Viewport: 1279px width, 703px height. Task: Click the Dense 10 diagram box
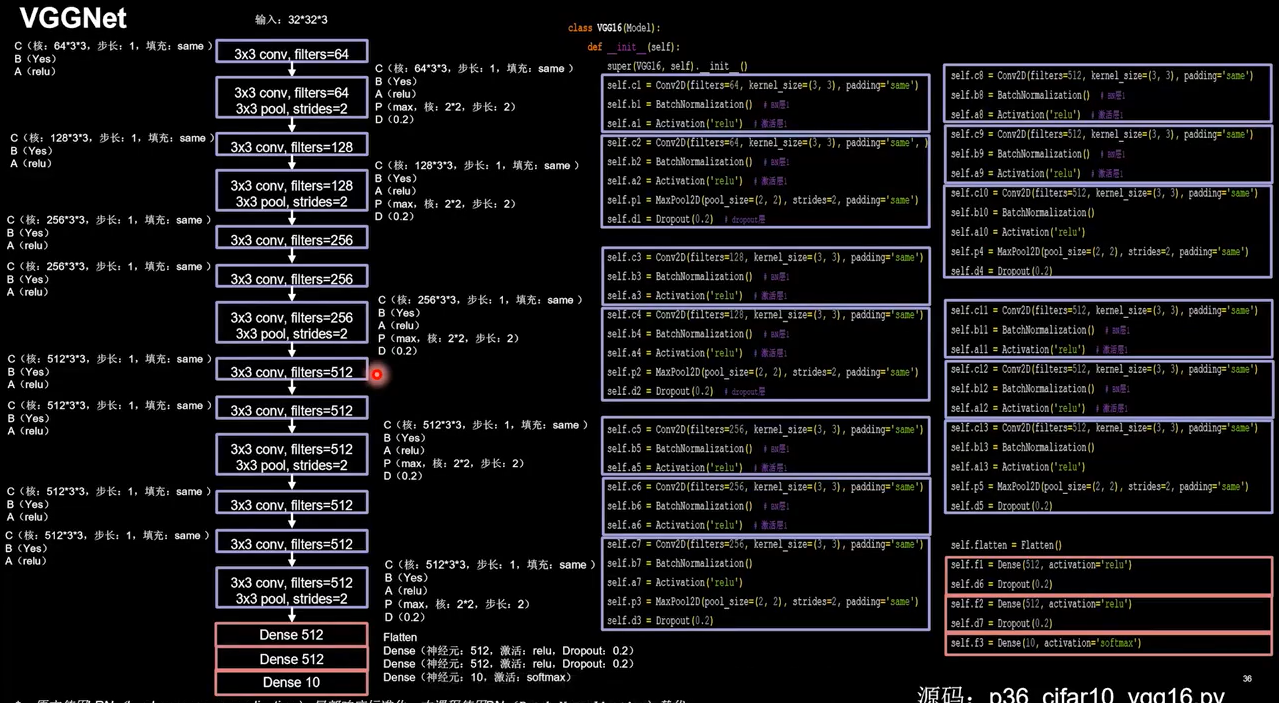click(x=292, y=683)
